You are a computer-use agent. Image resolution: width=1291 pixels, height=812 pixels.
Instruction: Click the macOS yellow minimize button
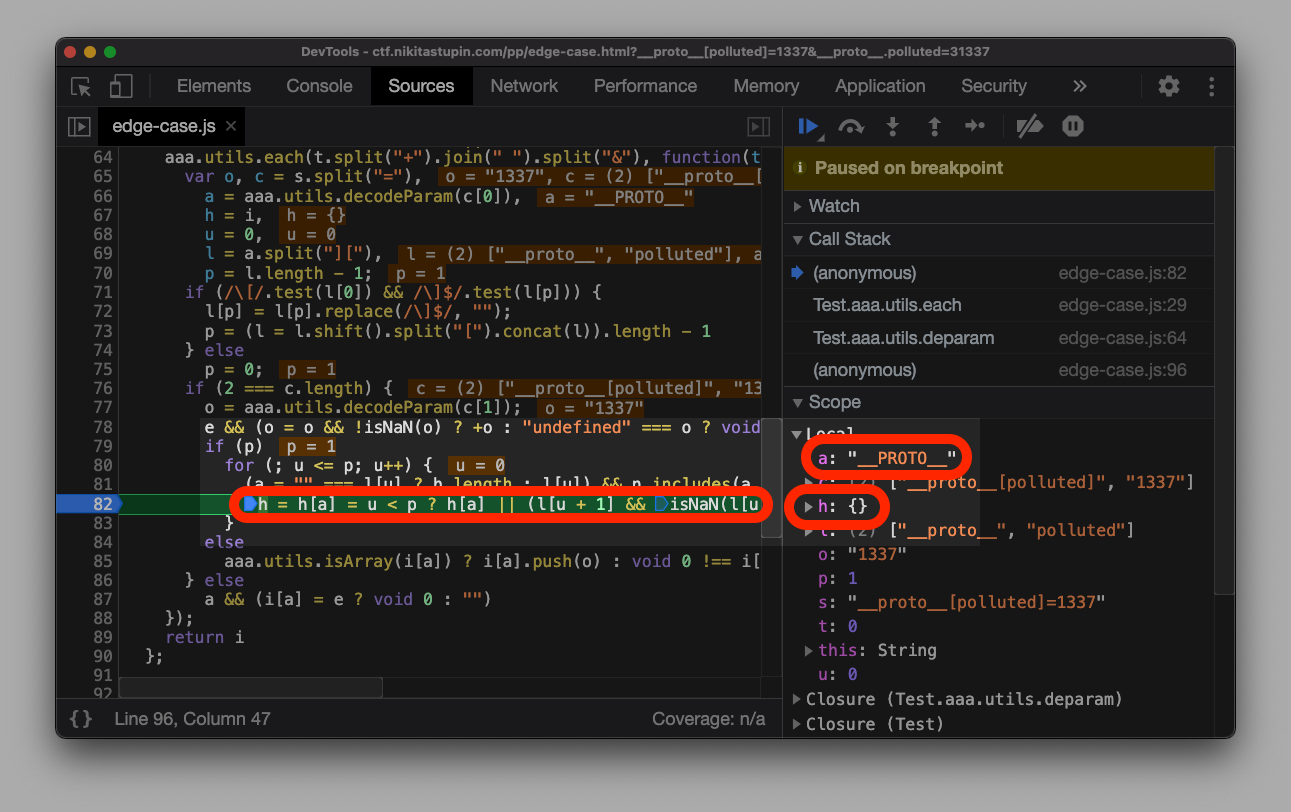coord(90,52)
